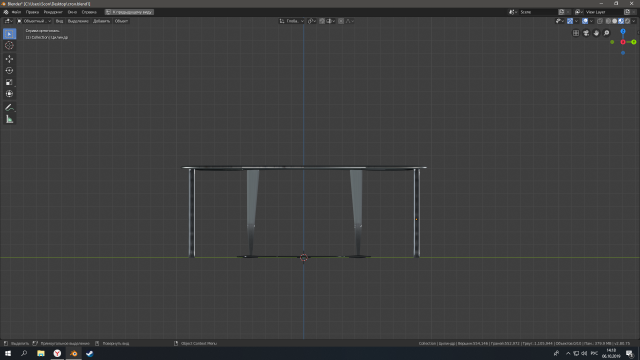The width and height of the screenshot is (640, 360).
Task: Open the Select (Выделение) menu
Action: 78,21
